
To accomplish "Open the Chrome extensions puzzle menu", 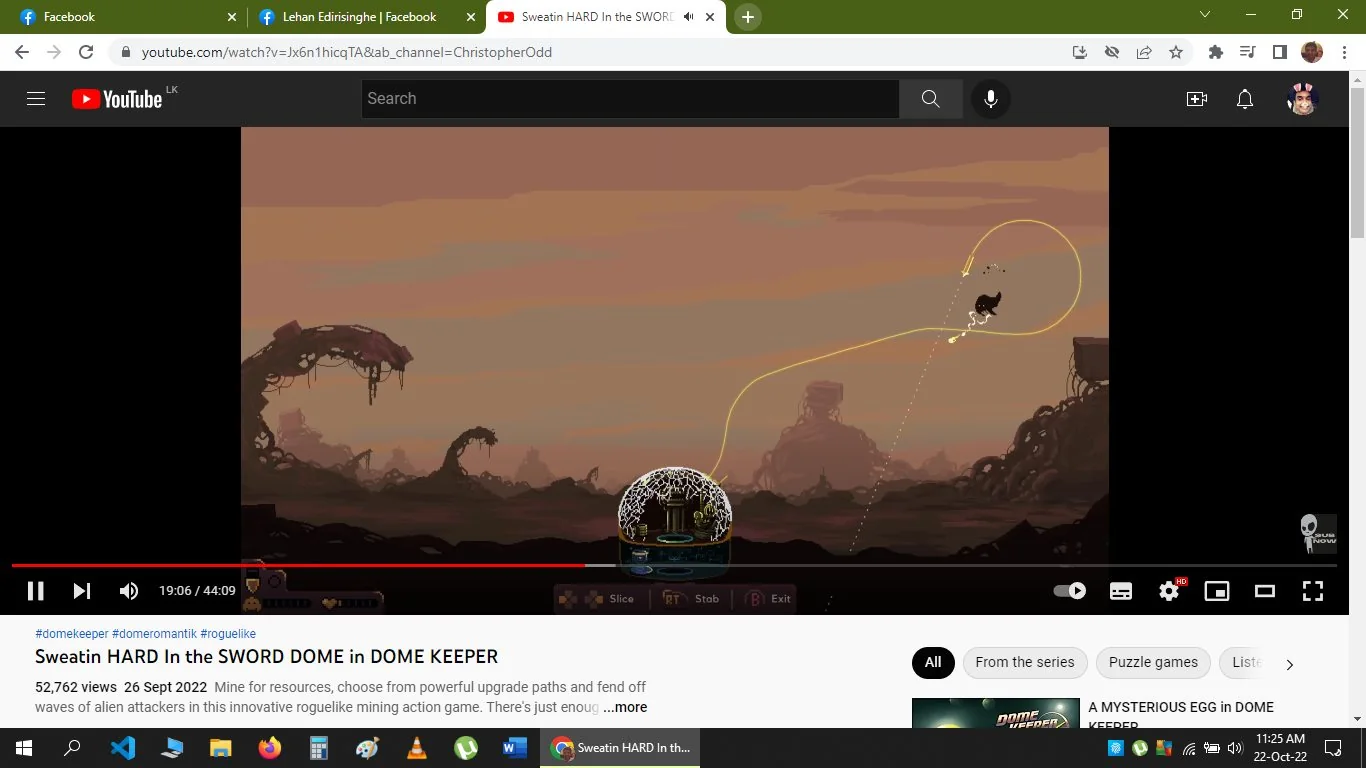I will click(1216, 52).
